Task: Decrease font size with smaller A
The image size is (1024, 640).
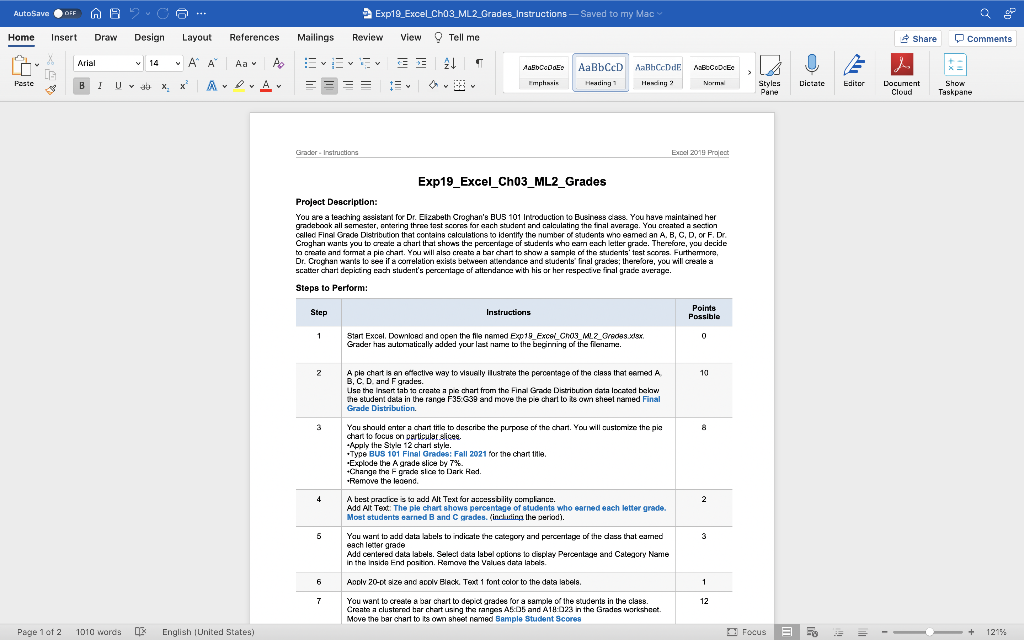Action: tap(212, 63)
